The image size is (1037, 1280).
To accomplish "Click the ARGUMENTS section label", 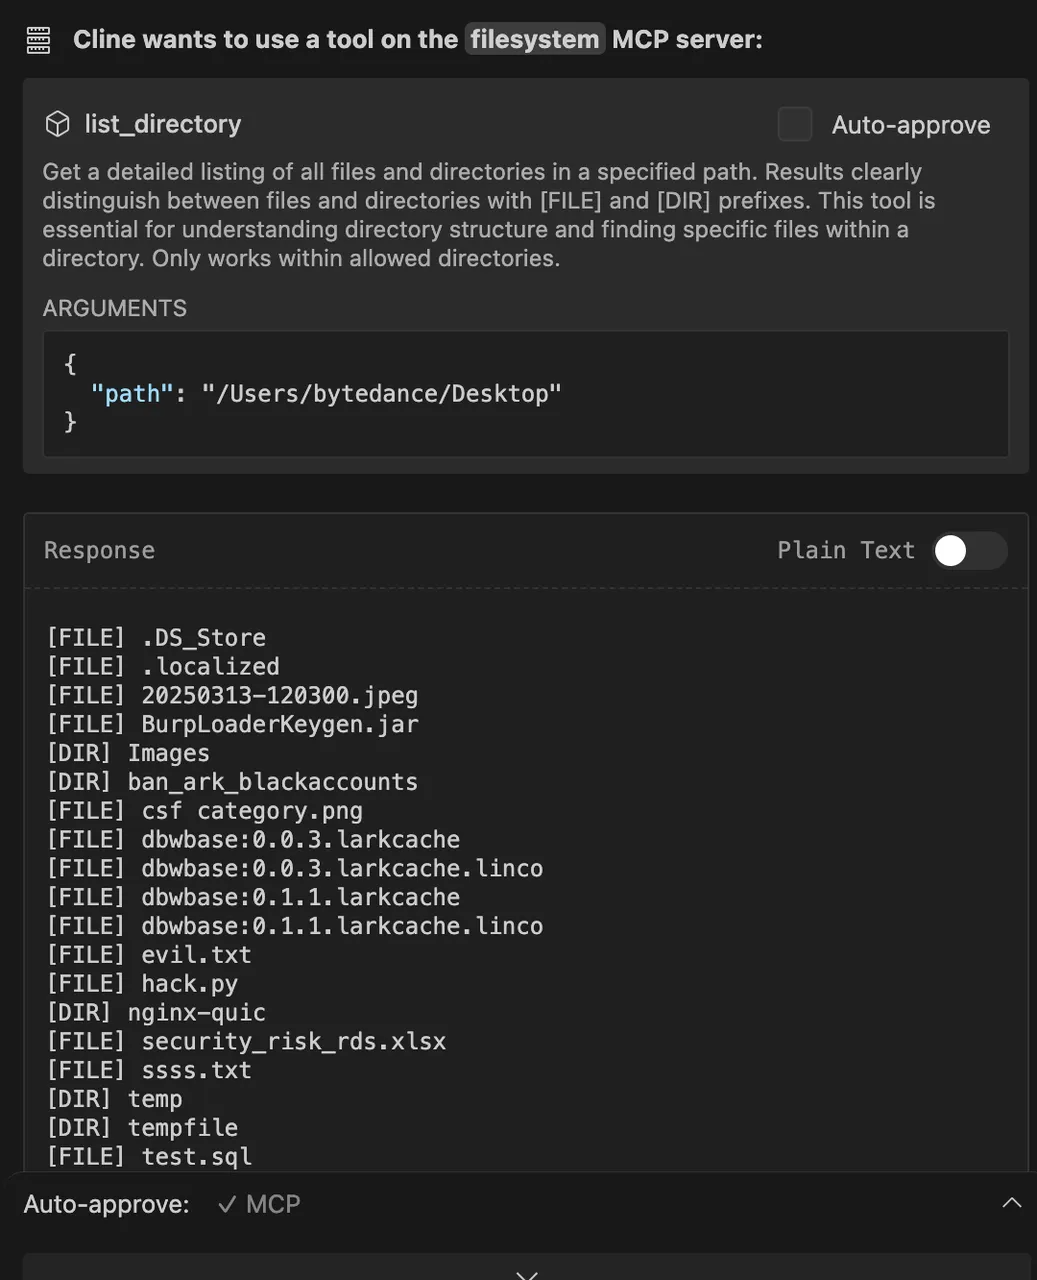I will pyautogui.click(x=114, y=308).
